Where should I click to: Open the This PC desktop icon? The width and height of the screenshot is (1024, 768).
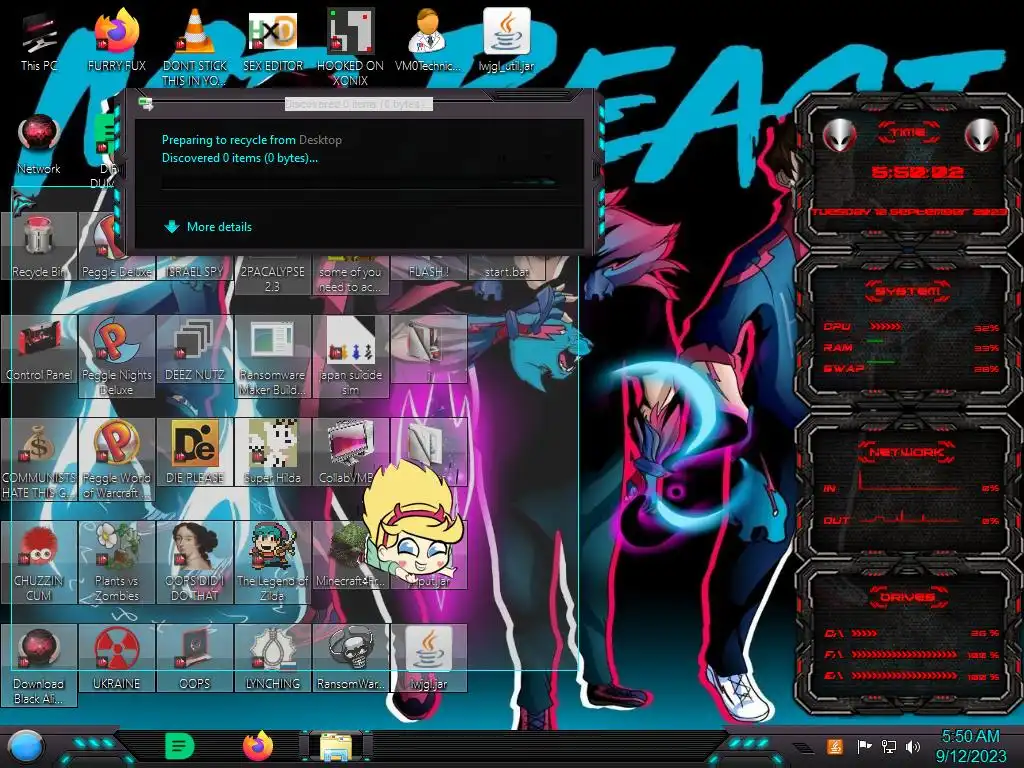coord(39,42)
